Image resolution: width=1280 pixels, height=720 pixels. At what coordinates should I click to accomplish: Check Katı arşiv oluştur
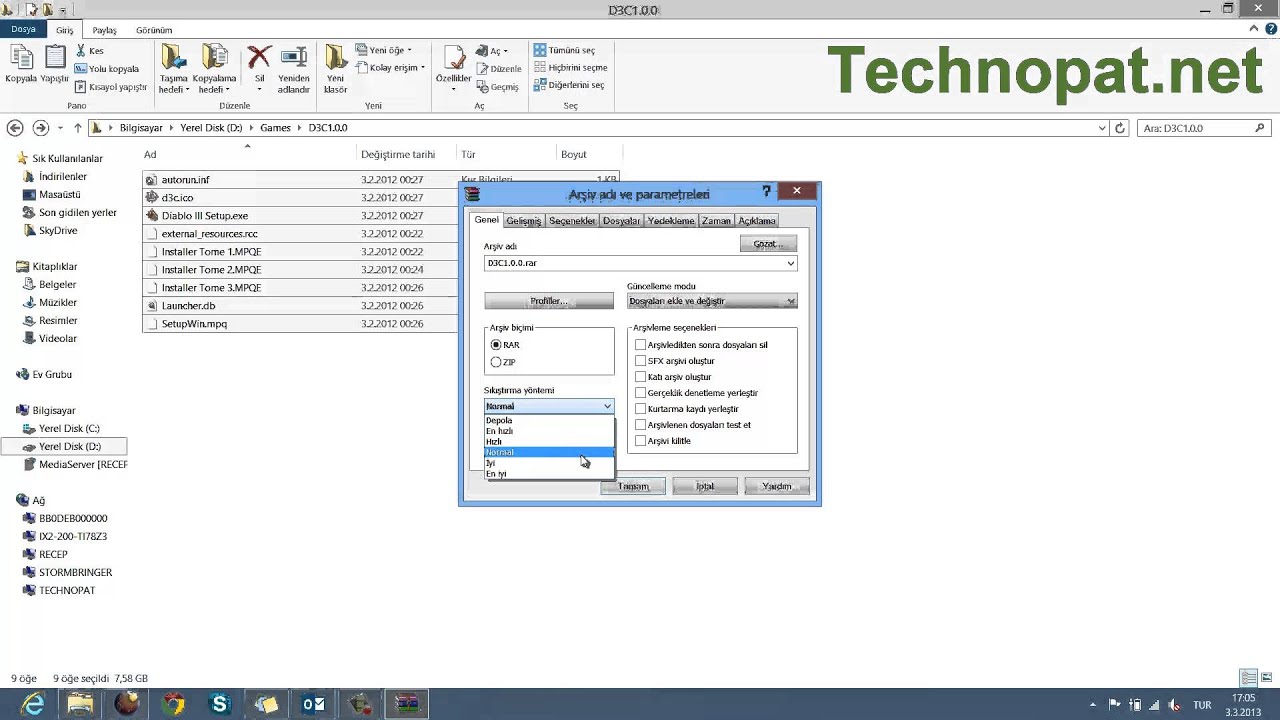coord(641,377)
